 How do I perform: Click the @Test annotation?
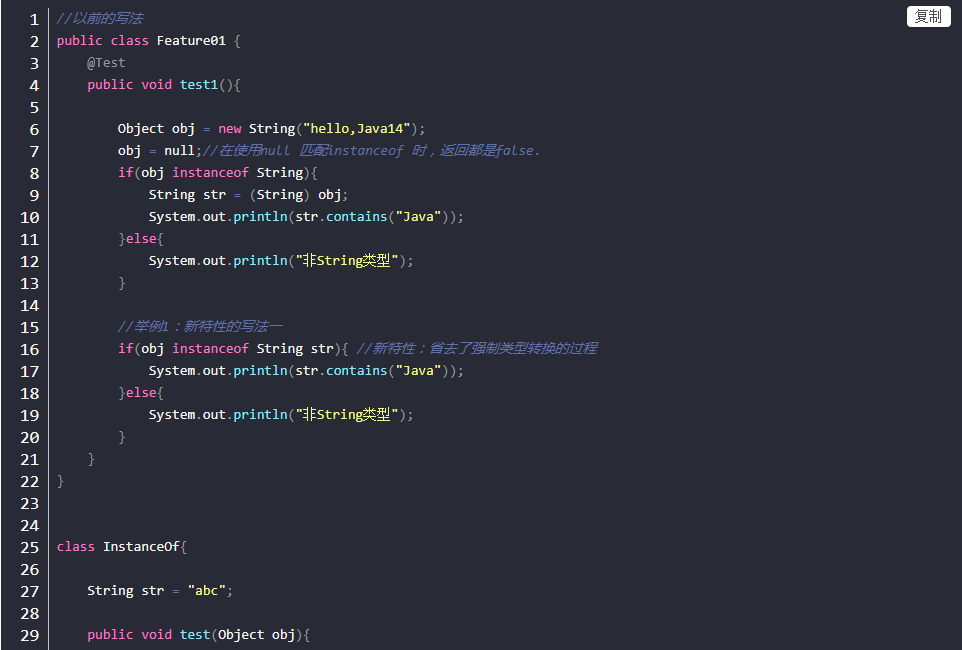pos(106,63)
